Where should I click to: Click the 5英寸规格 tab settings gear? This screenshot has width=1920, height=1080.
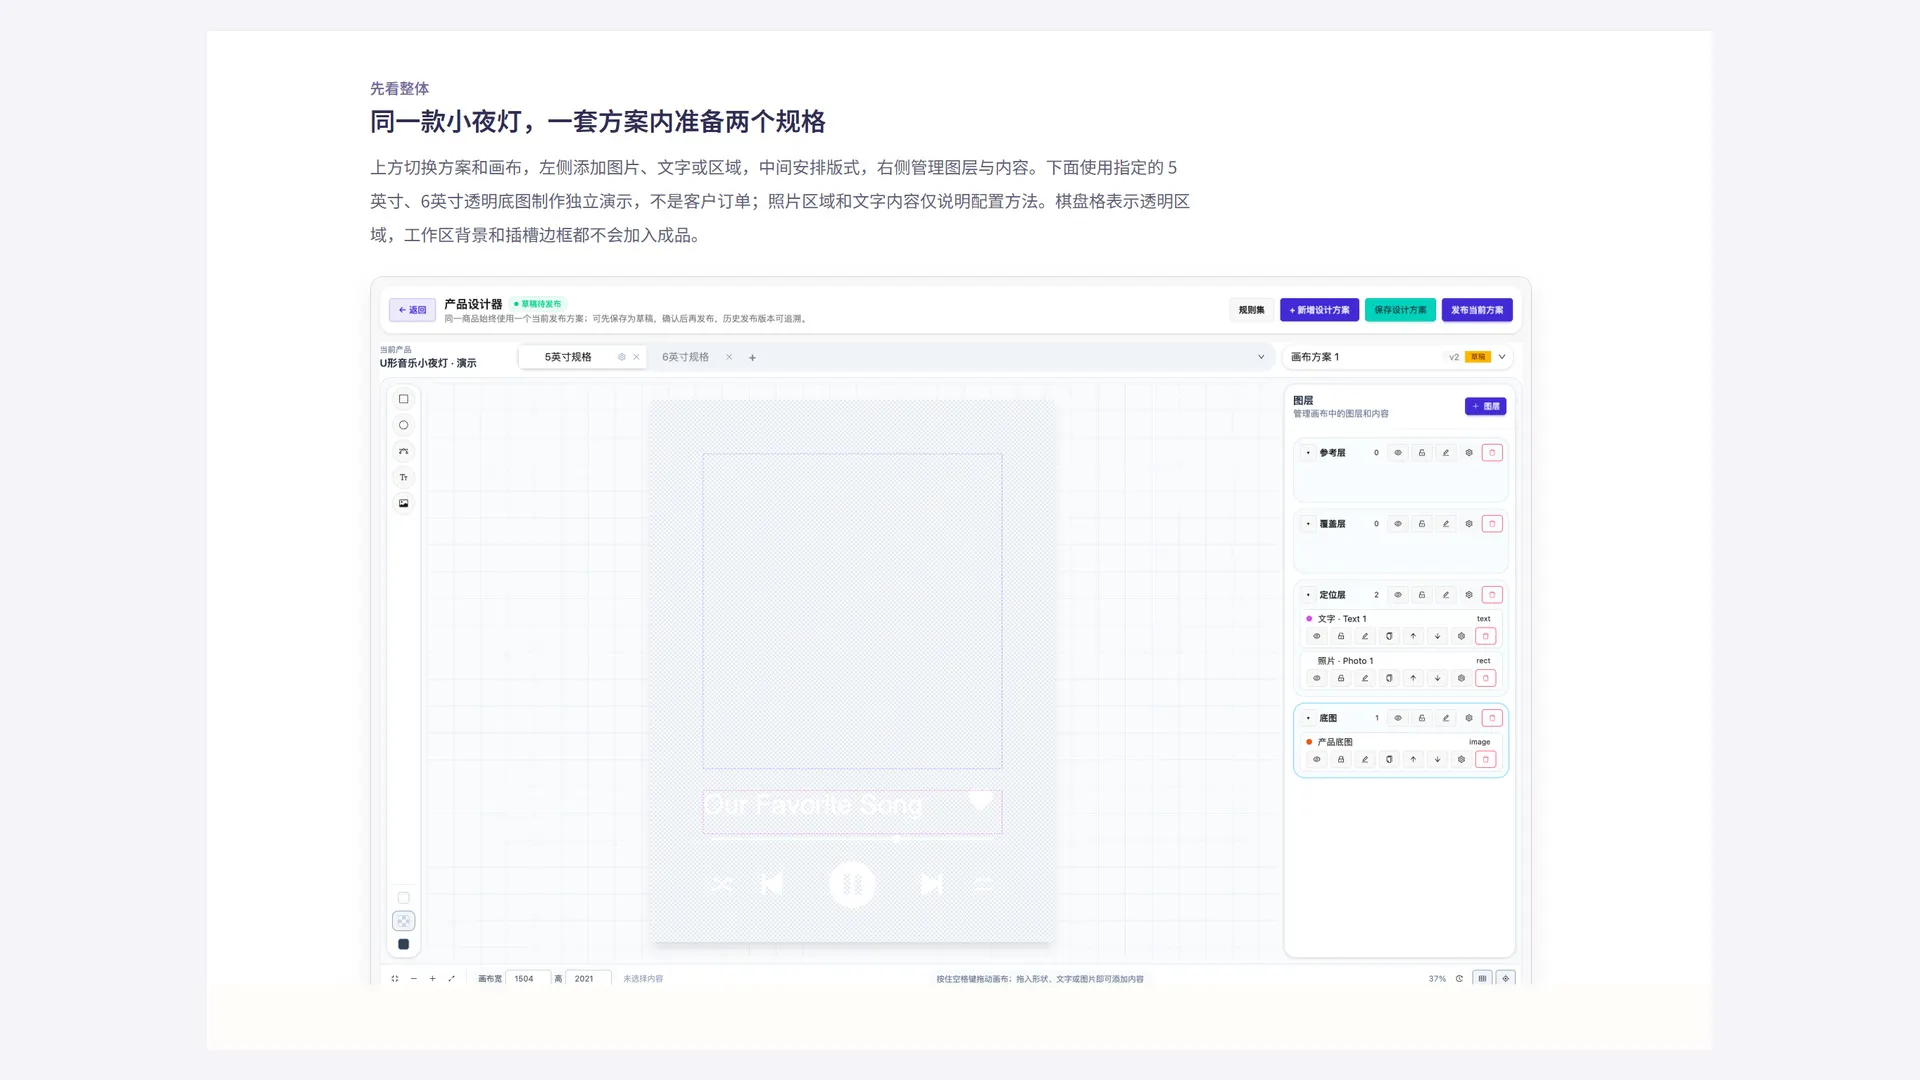[x=622, y=357]
